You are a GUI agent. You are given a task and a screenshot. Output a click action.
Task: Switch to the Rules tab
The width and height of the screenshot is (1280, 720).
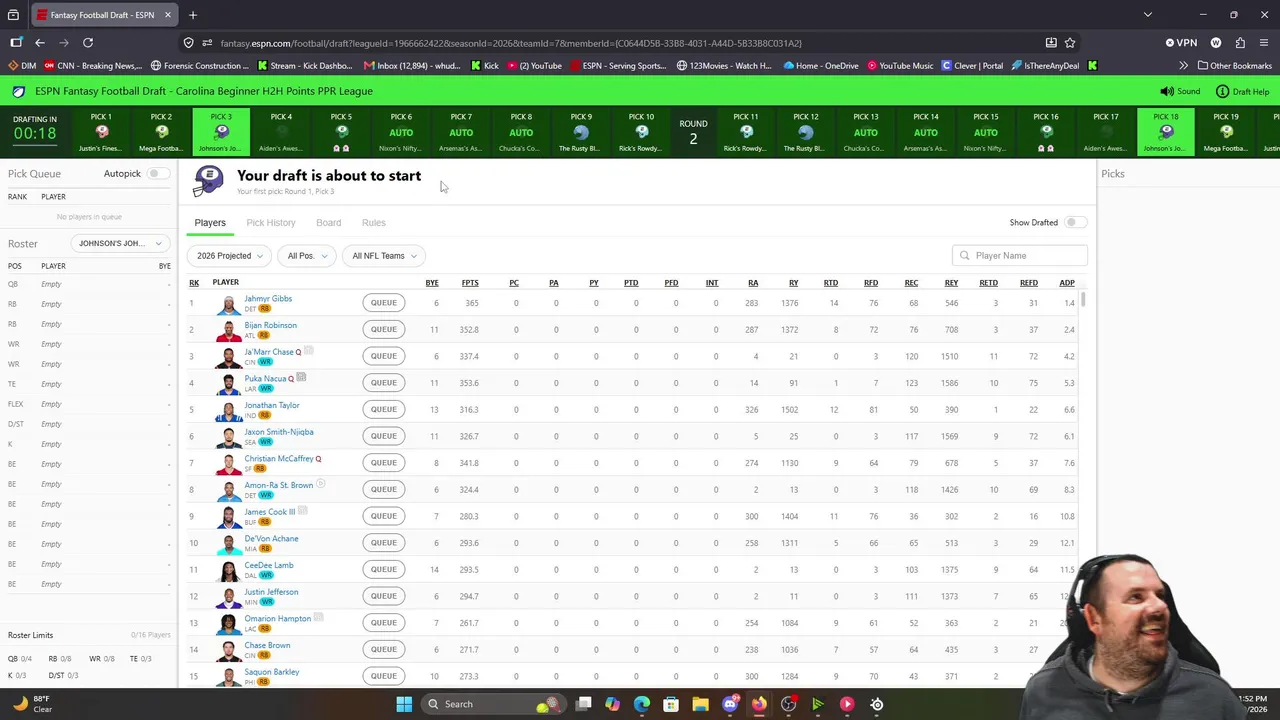coord(374,223)
